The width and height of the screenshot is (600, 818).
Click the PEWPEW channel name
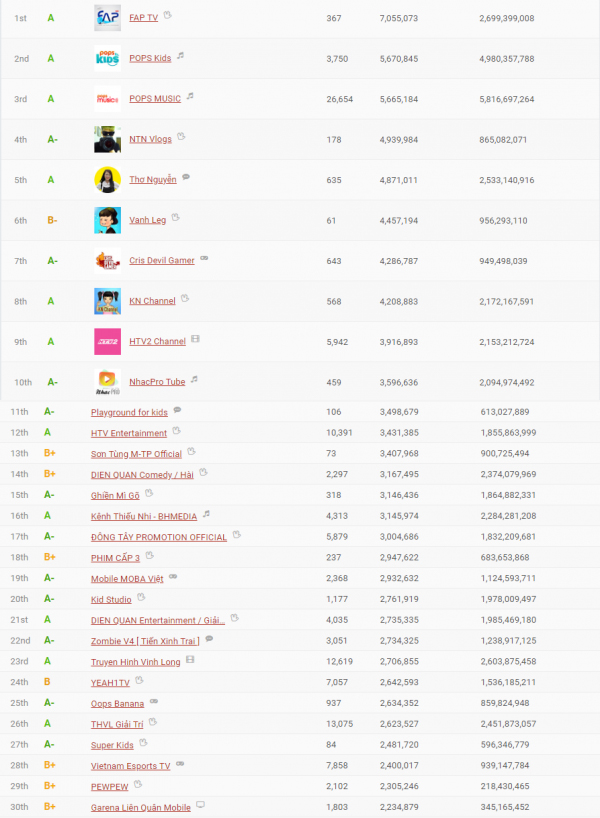[x=111, y=786]
